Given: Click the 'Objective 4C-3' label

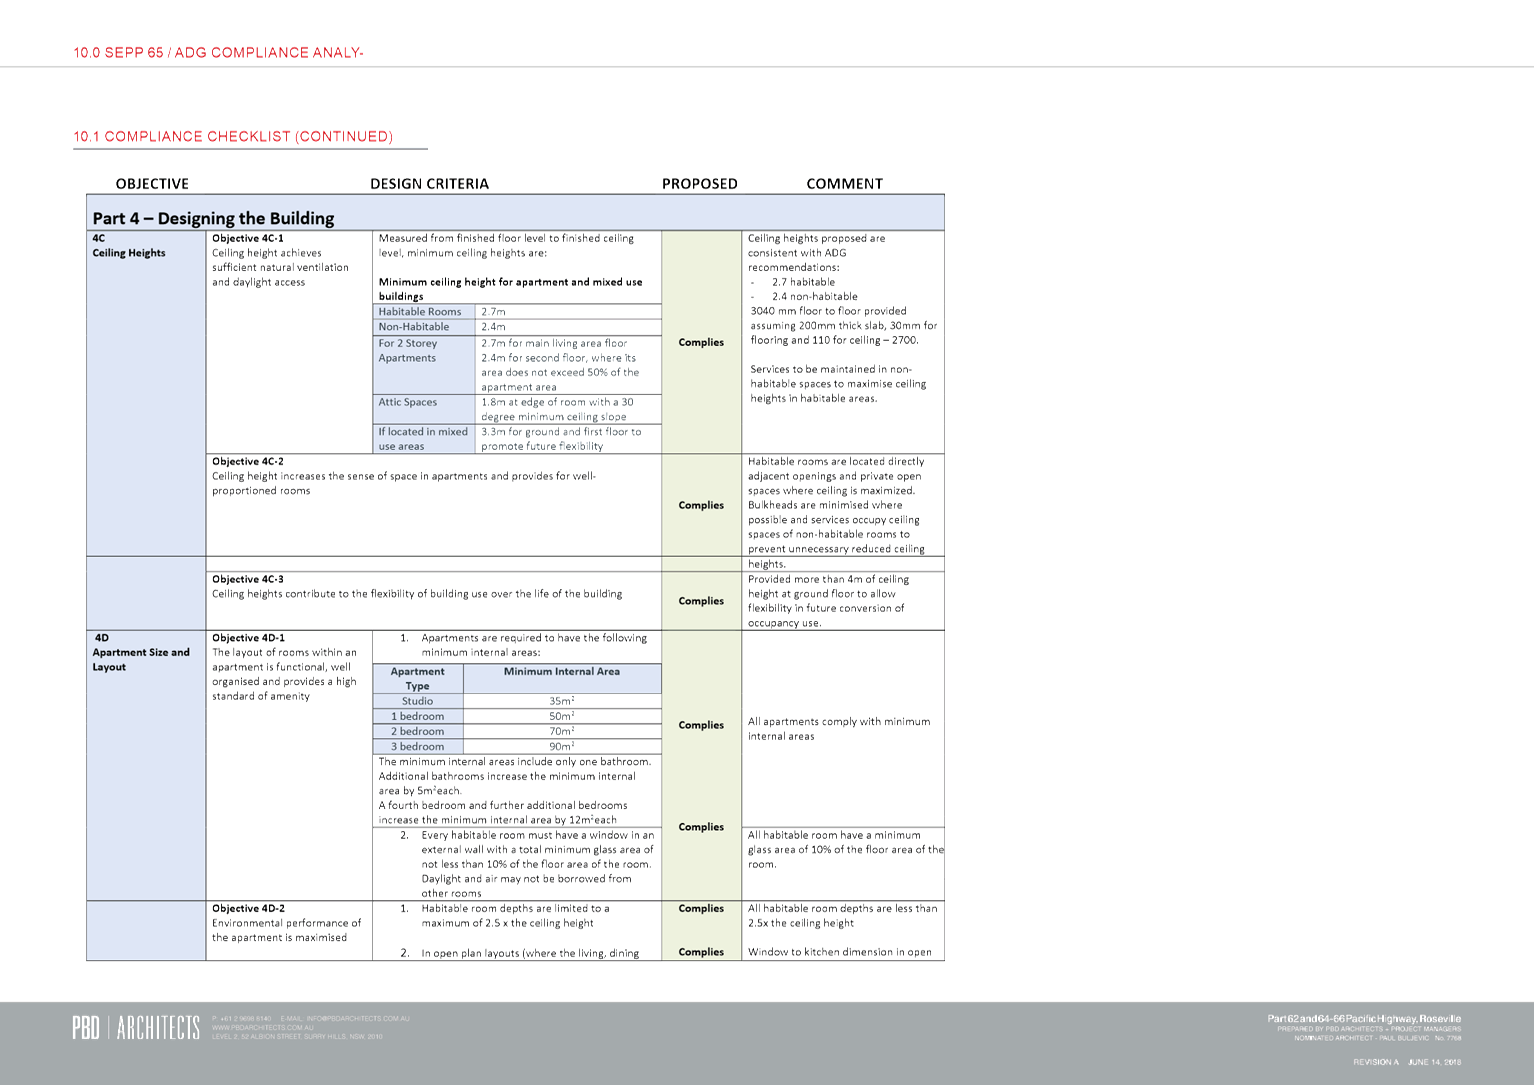Looking at the screenshot, I should 248,579.
